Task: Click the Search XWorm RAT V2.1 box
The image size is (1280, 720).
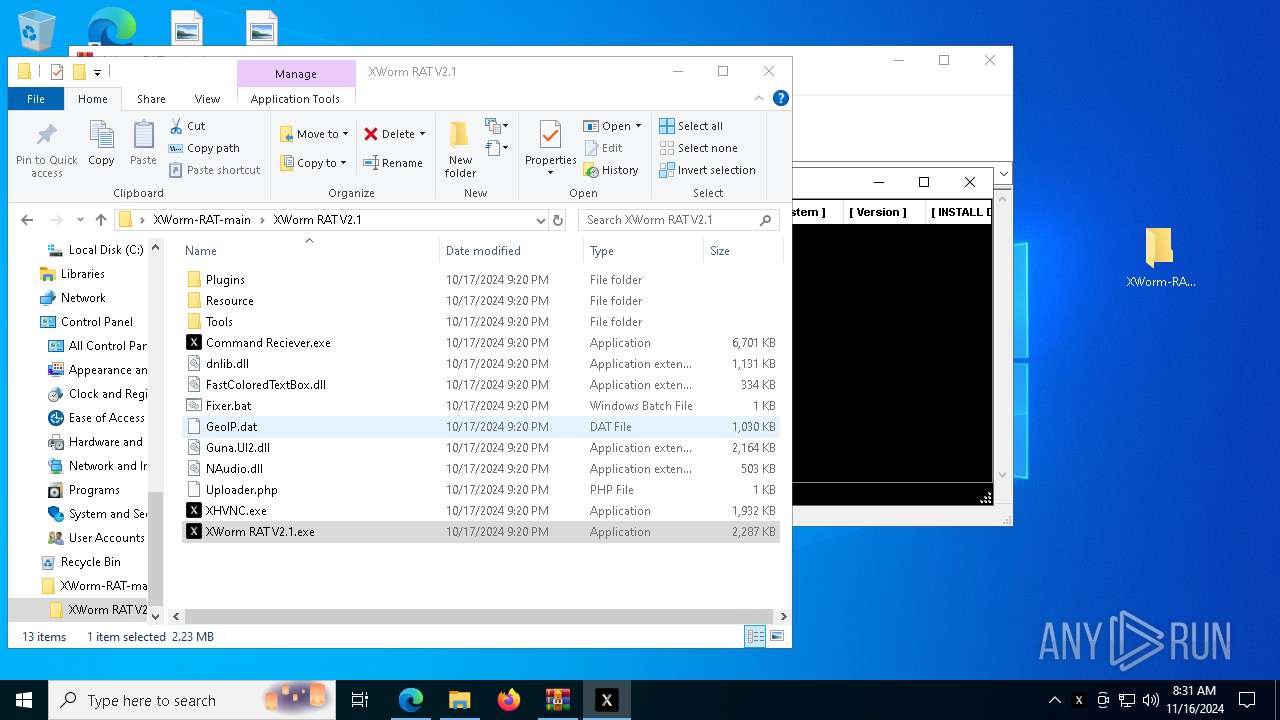Action: point(678,220)
